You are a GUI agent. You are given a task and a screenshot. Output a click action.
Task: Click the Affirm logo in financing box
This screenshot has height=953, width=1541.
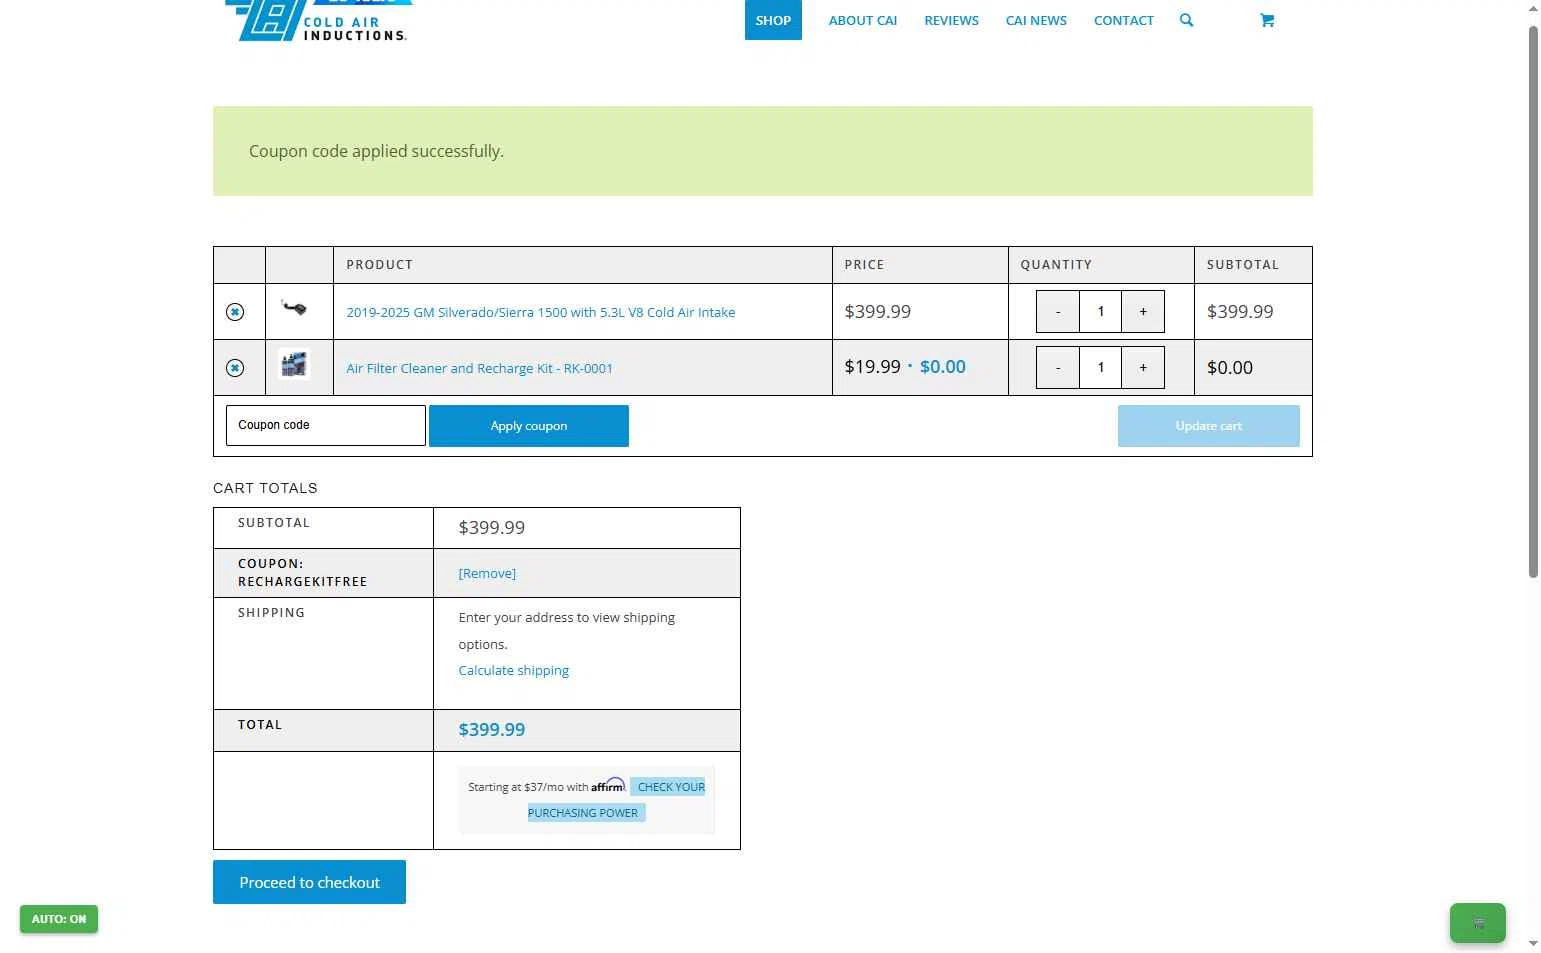(x=608, y=786)
